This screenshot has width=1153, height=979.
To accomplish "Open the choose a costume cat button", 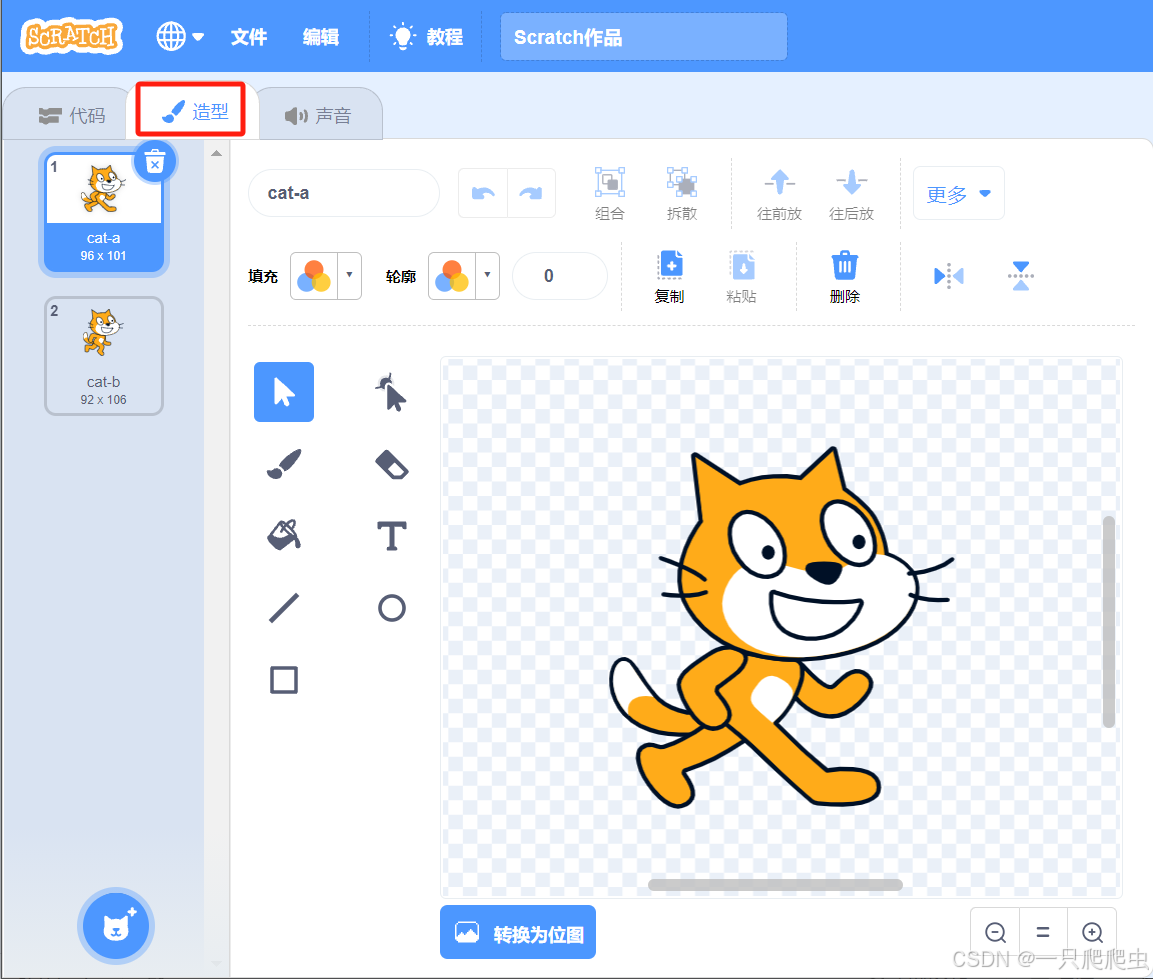I will 116,927.
